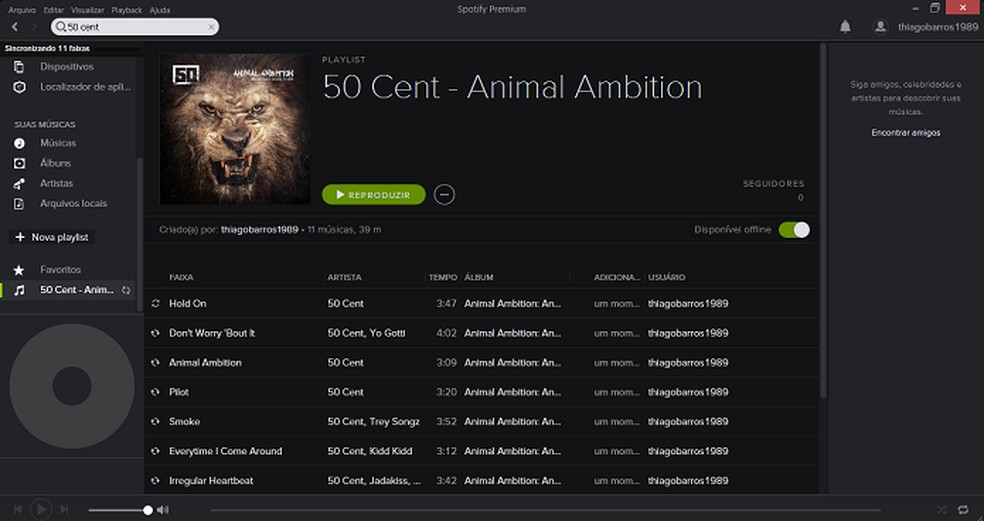This screenshot has height=521, width=984.
Task: Go forward with the right arrow
Action: coord(35,27)
